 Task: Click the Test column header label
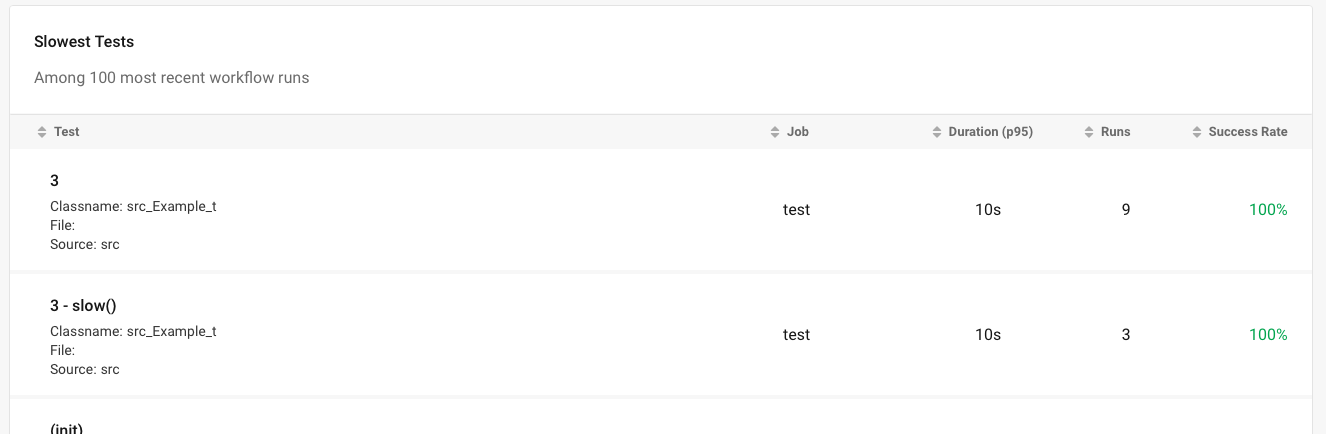pyautogui.click(x=67, y=132)
